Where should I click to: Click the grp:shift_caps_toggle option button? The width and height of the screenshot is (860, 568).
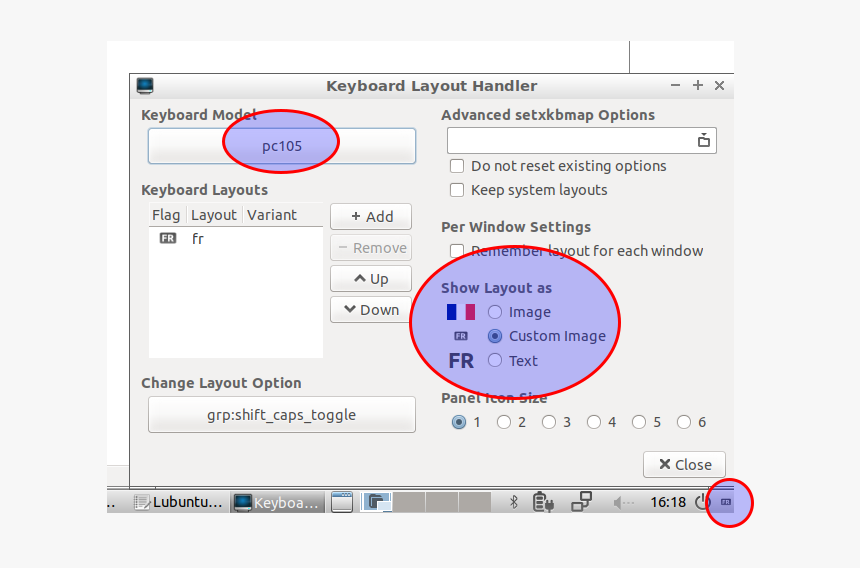(281, 414)
